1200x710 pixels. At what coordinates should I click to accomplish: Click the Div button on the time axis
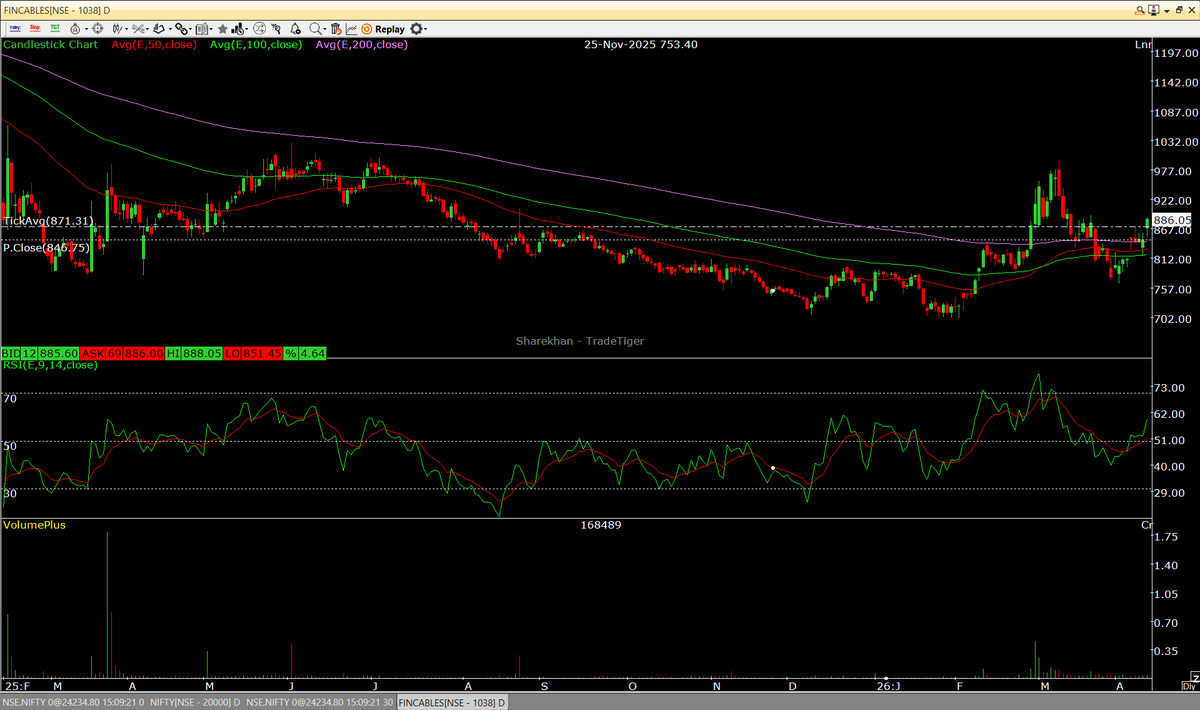(1188, 687)
